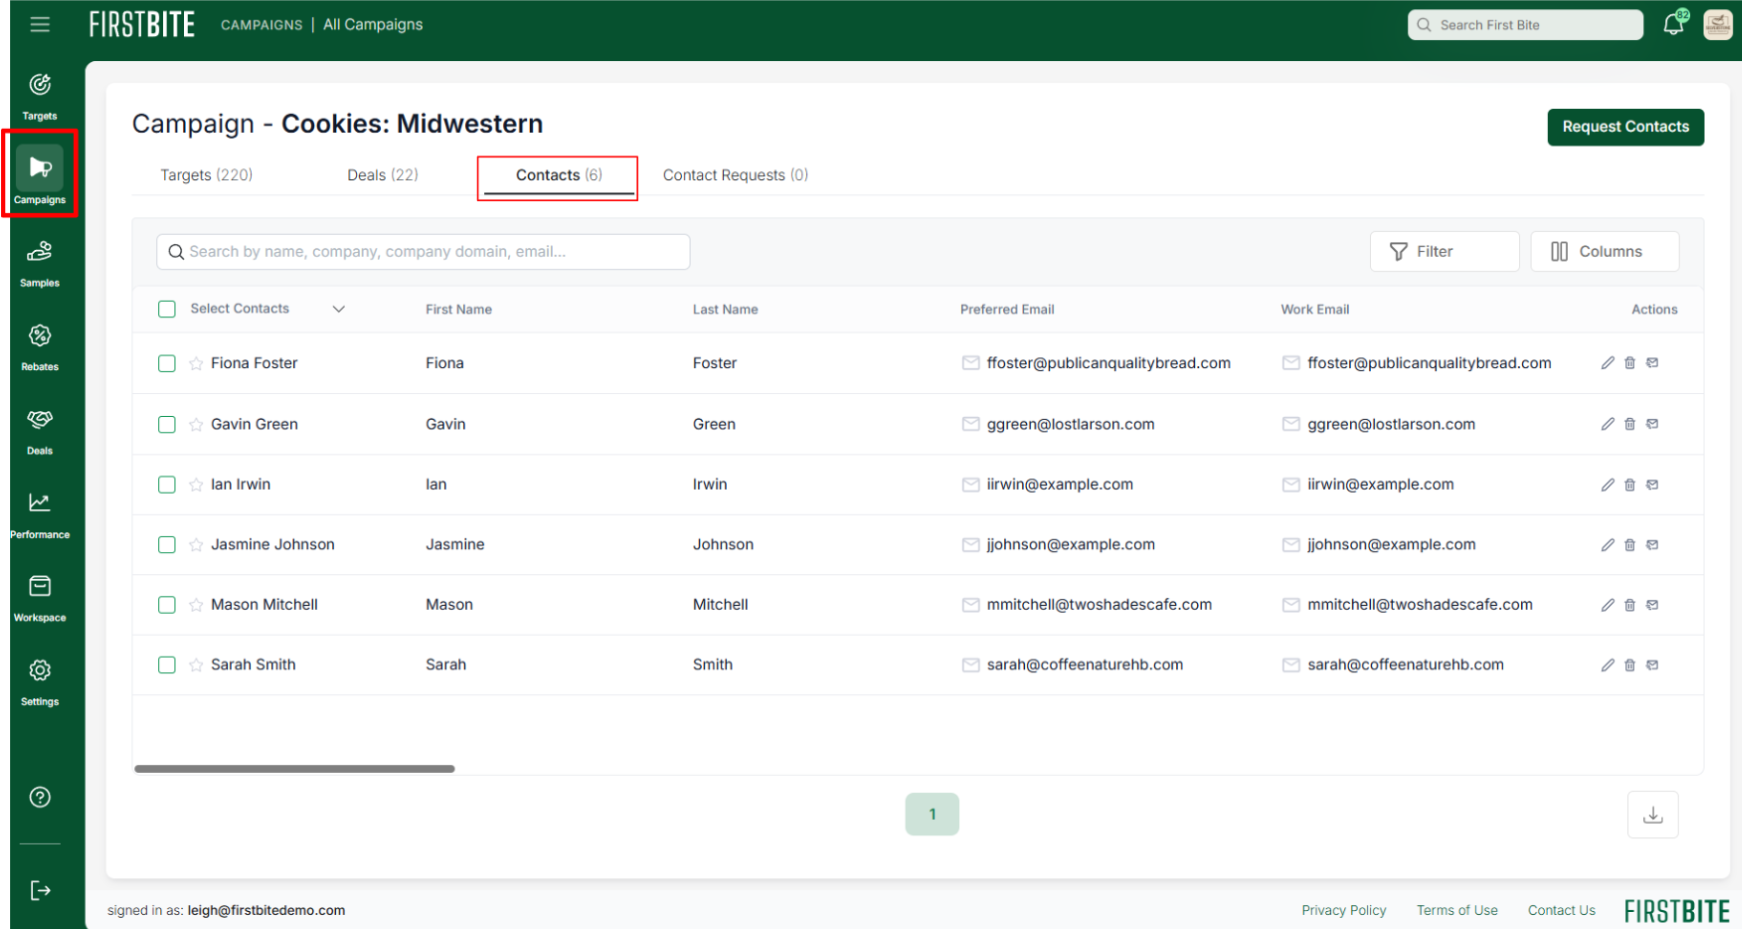Viewport: 1742px width, 929px height.
Task: Open Performance in the sidebar
Action: 40,515
